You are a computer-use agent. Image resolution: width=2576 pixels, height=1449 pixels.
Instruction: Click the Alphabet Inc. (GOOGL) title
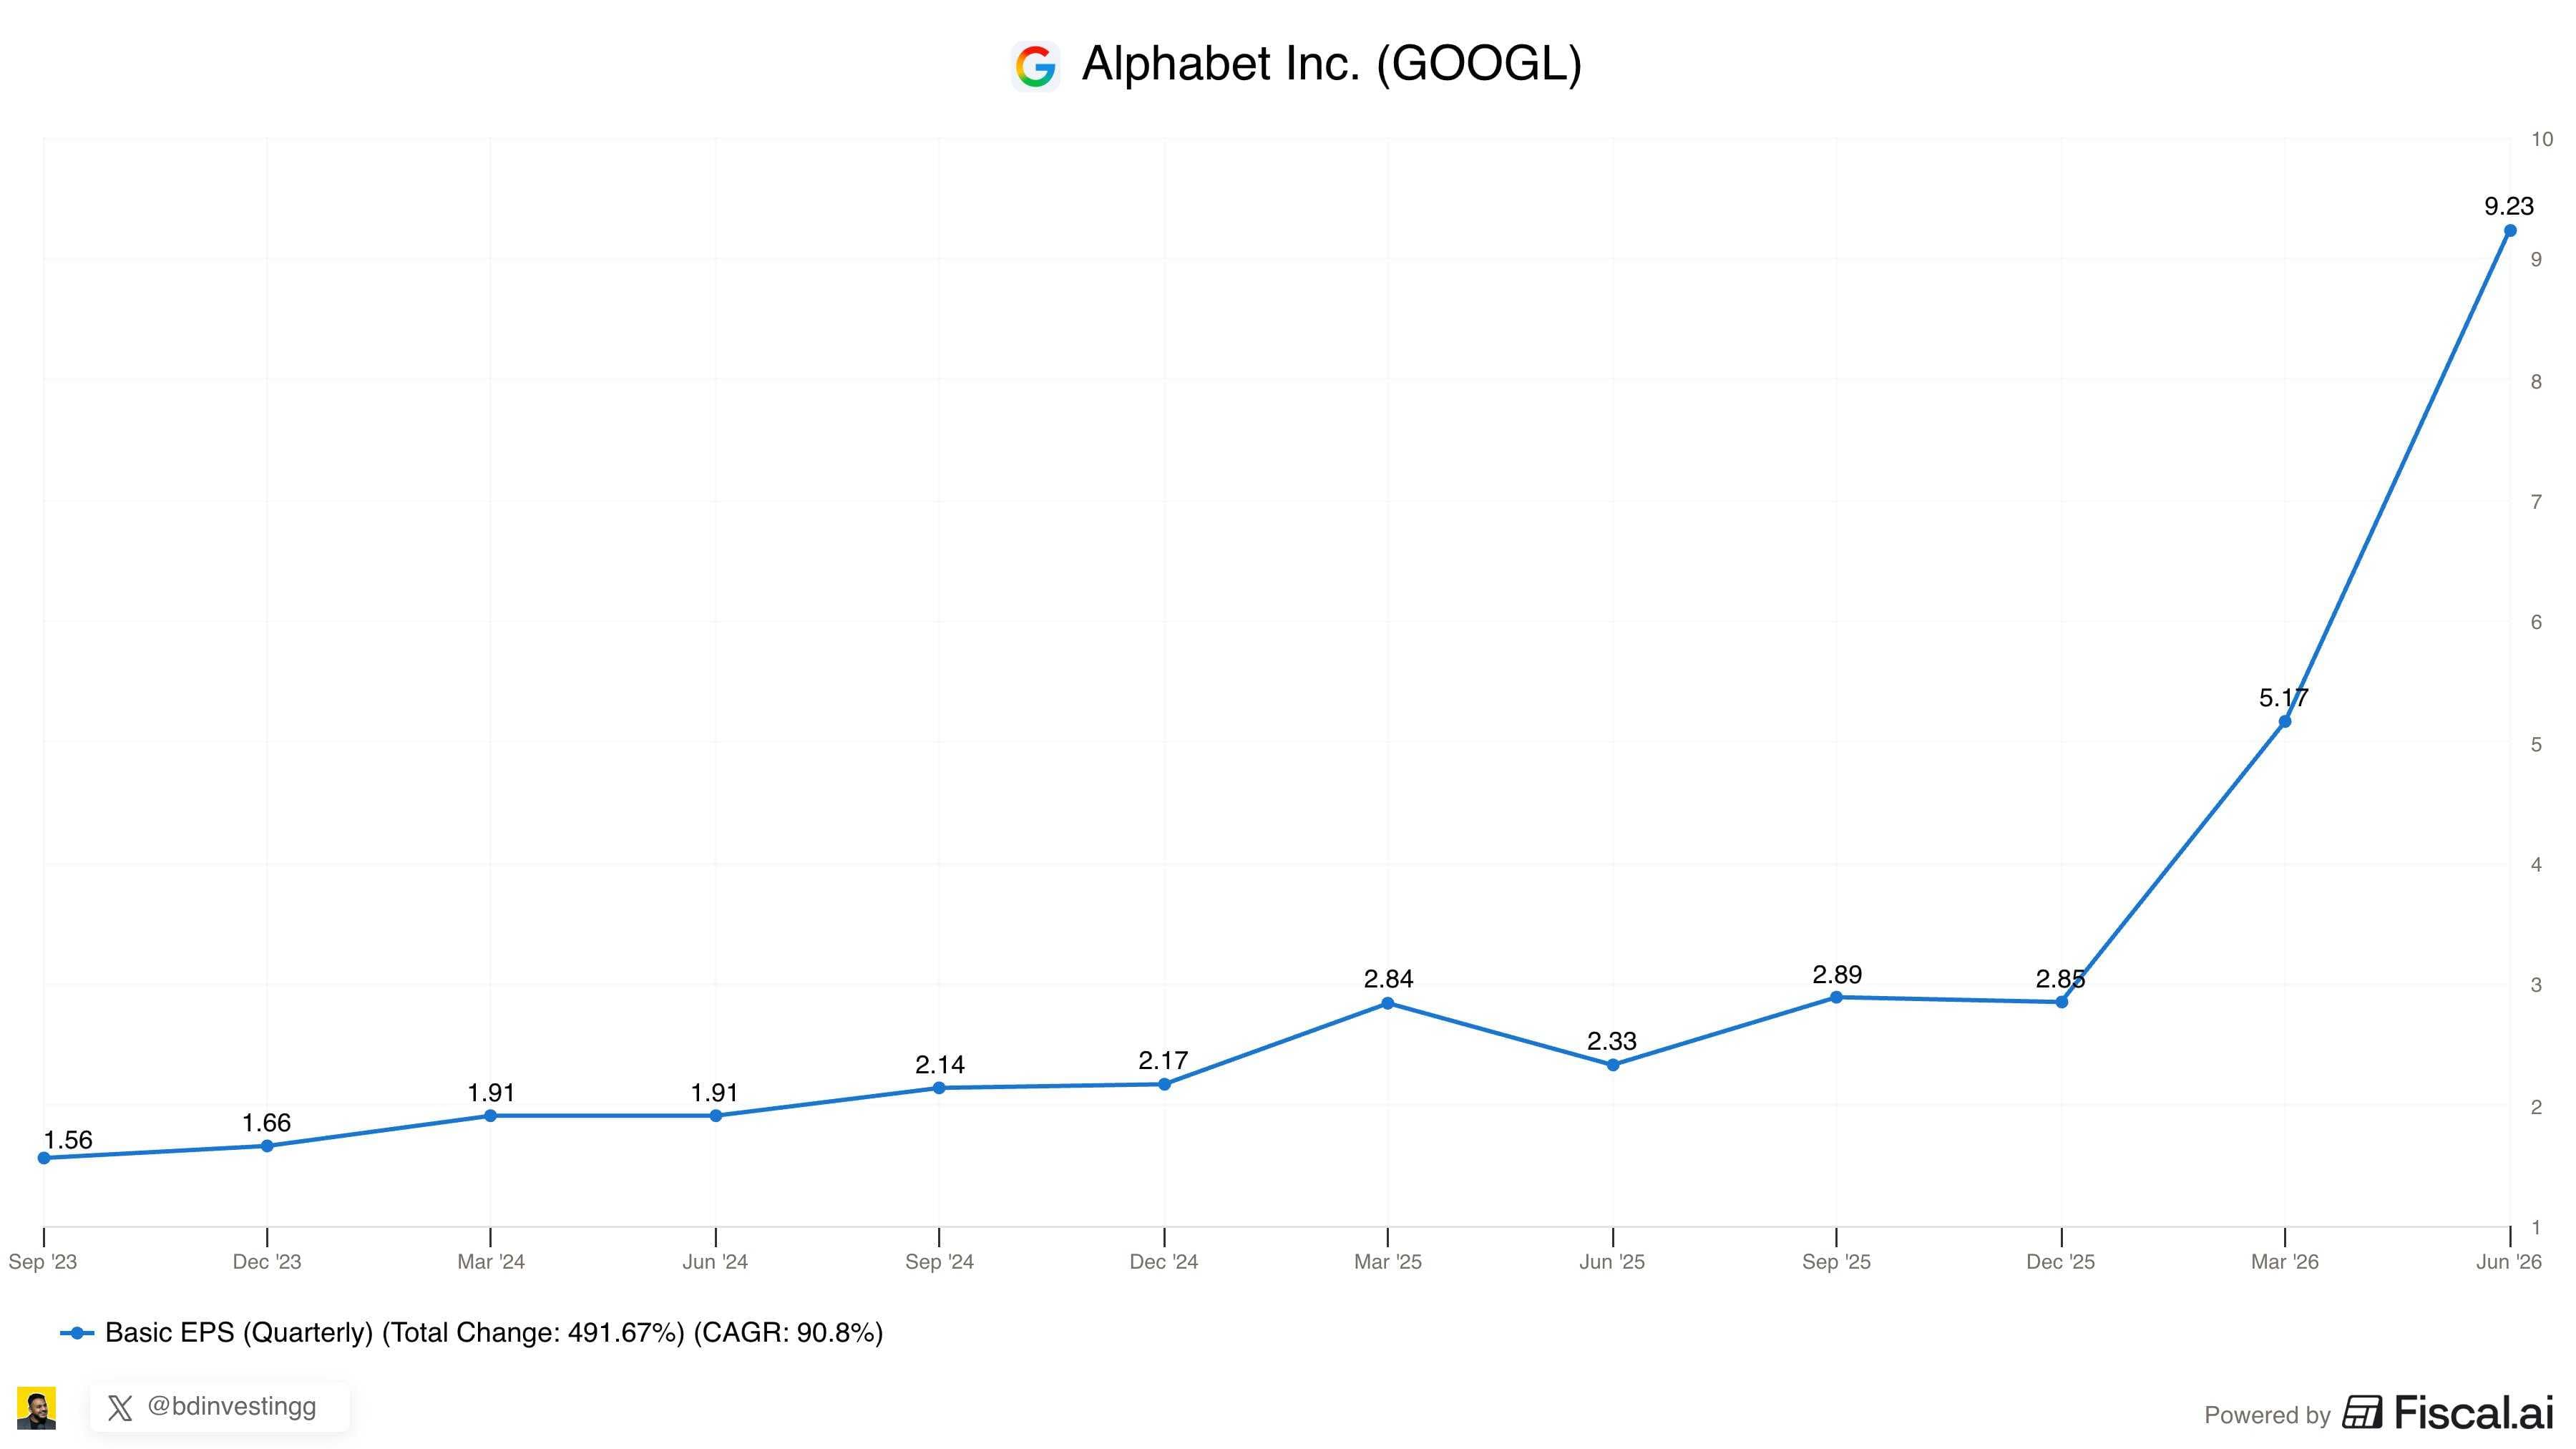tap(1331, 64)
